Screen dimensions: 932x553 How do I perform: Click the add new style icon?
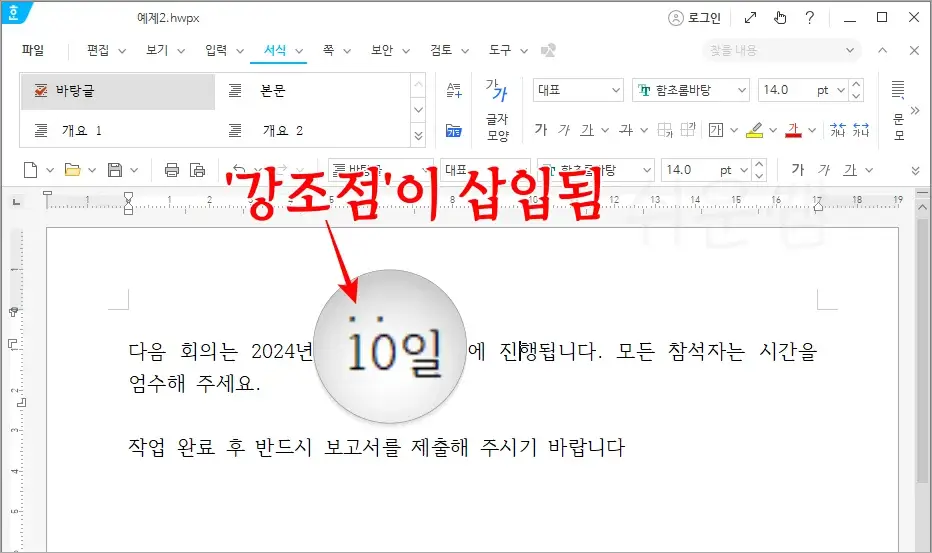tap(454, 90)
